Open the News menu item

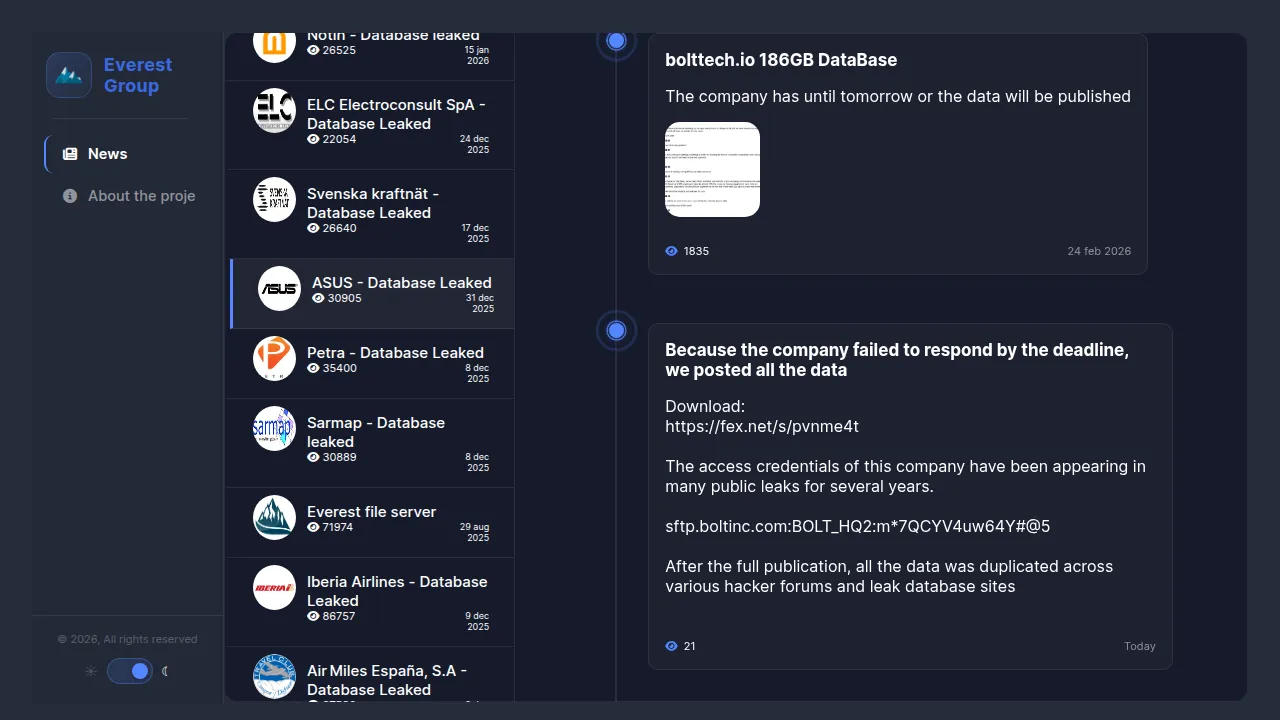(x=107, y=154)
